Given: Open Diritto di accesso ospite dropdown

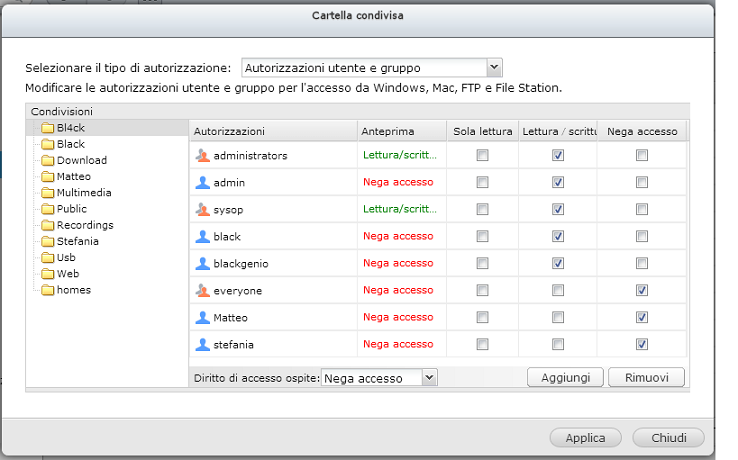Looking at the screenshot, I should pyautogui.click(x=429, y=378).
